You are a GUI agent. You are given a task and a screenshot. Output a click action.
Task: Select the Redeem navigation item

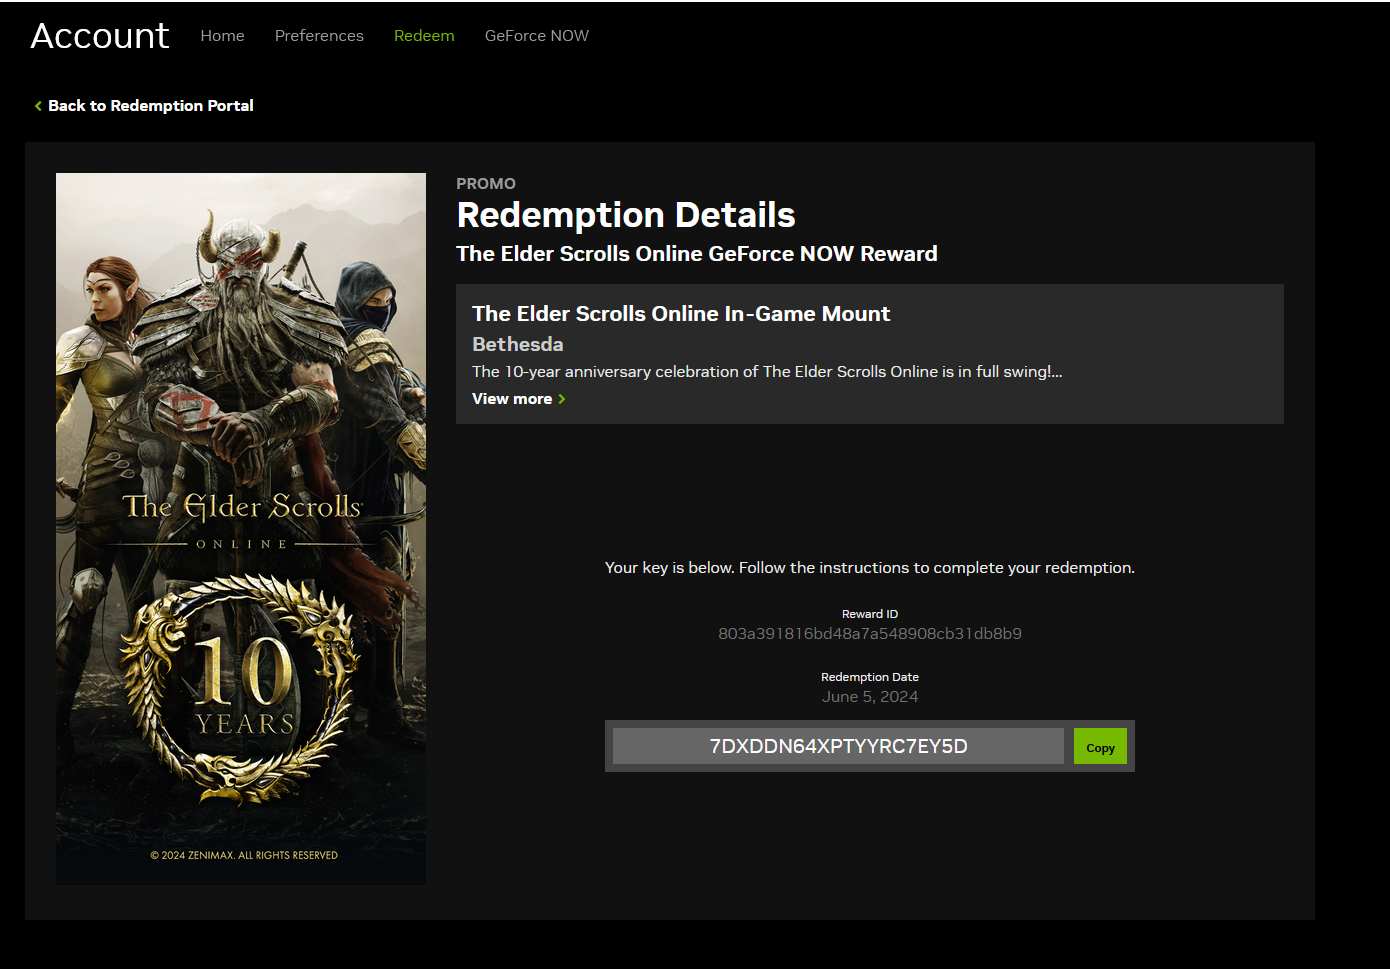424,36
